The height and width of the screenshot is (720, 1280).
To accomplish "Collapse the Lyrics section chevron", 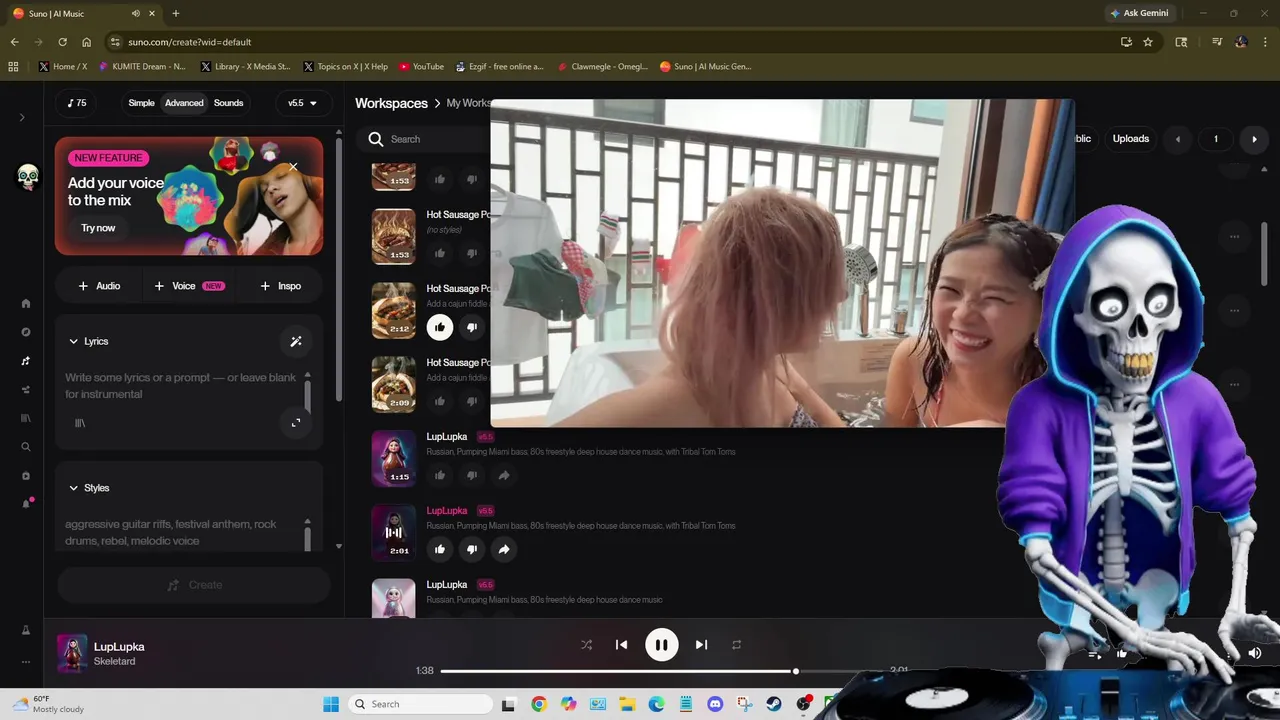I will point(73,341).
